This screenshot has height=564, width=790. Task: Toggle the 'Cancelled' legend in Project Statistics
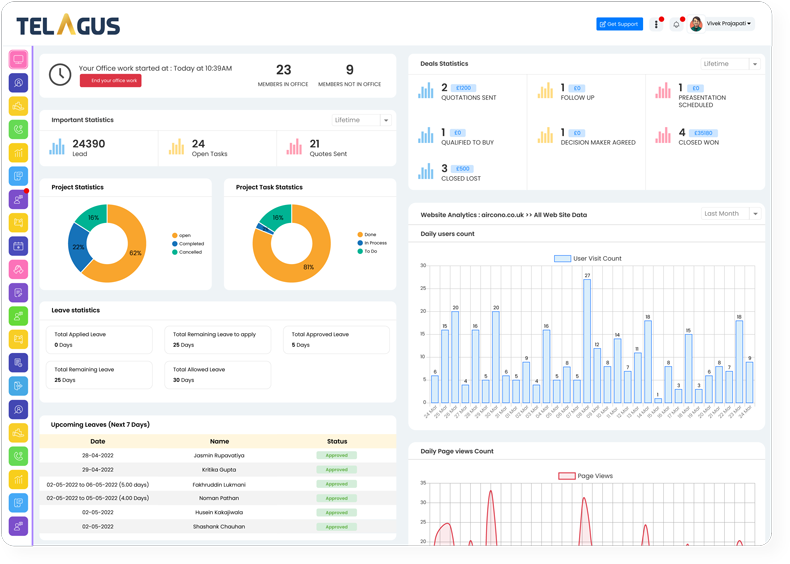(187, 252)
